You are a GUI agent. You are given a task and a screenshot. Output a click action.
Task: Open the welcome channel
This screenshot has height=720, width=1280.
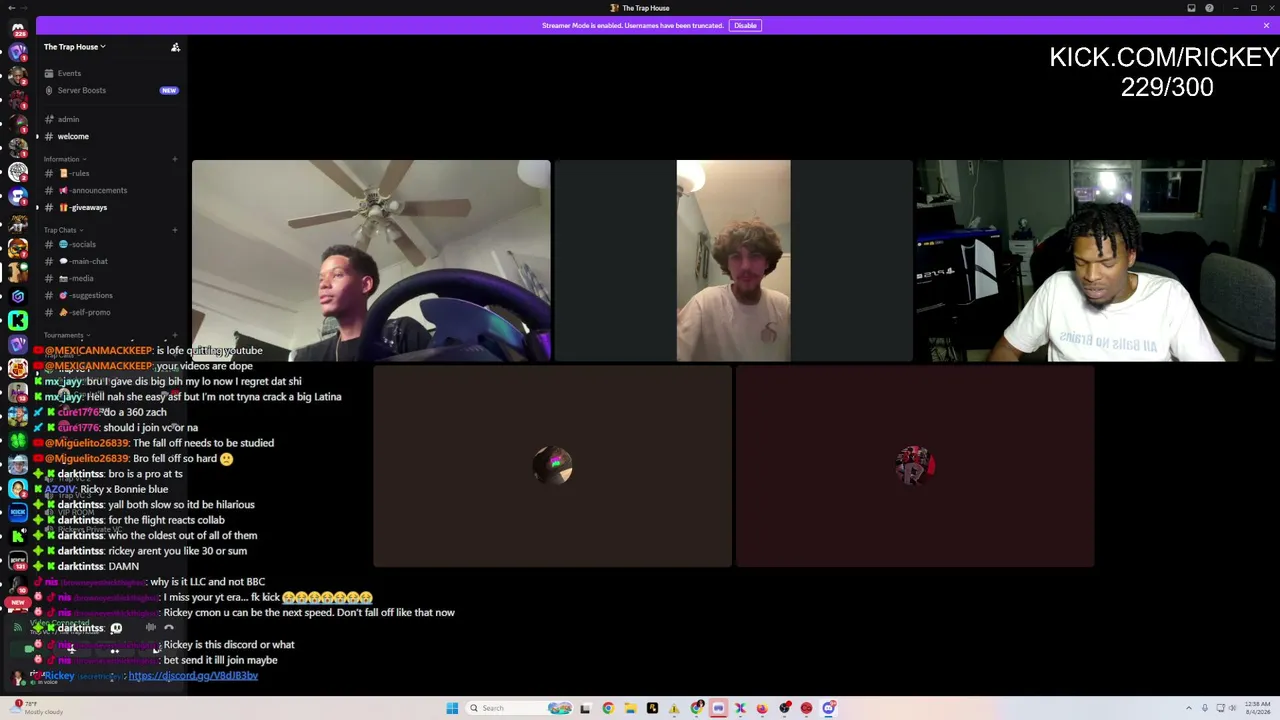click(73, 136)
